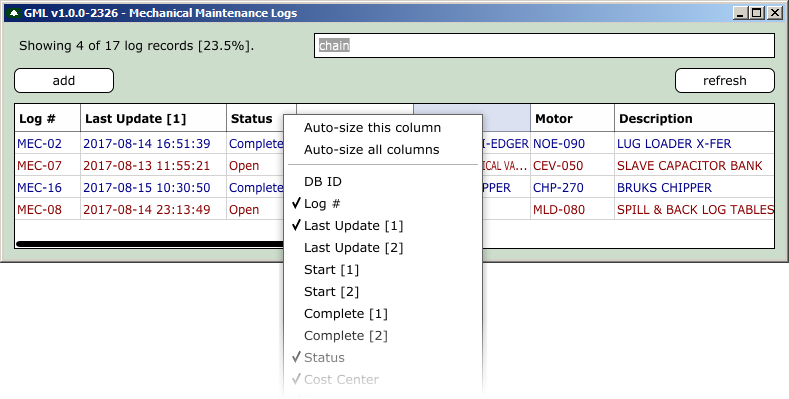Click description SLAVE CAPACITOR BANK

[689, 166]
